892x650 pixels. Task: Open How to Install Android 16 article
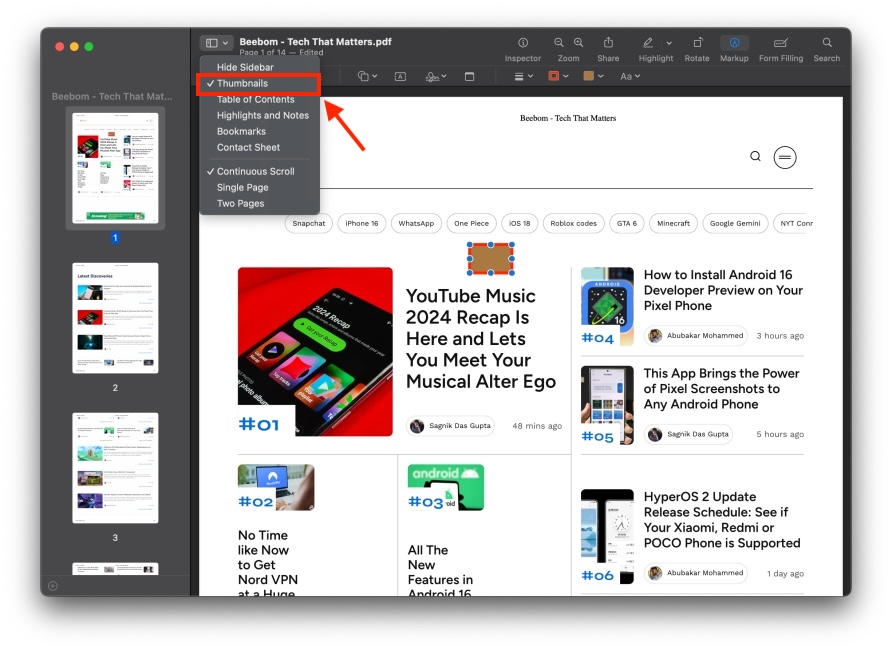click(722, 290)
